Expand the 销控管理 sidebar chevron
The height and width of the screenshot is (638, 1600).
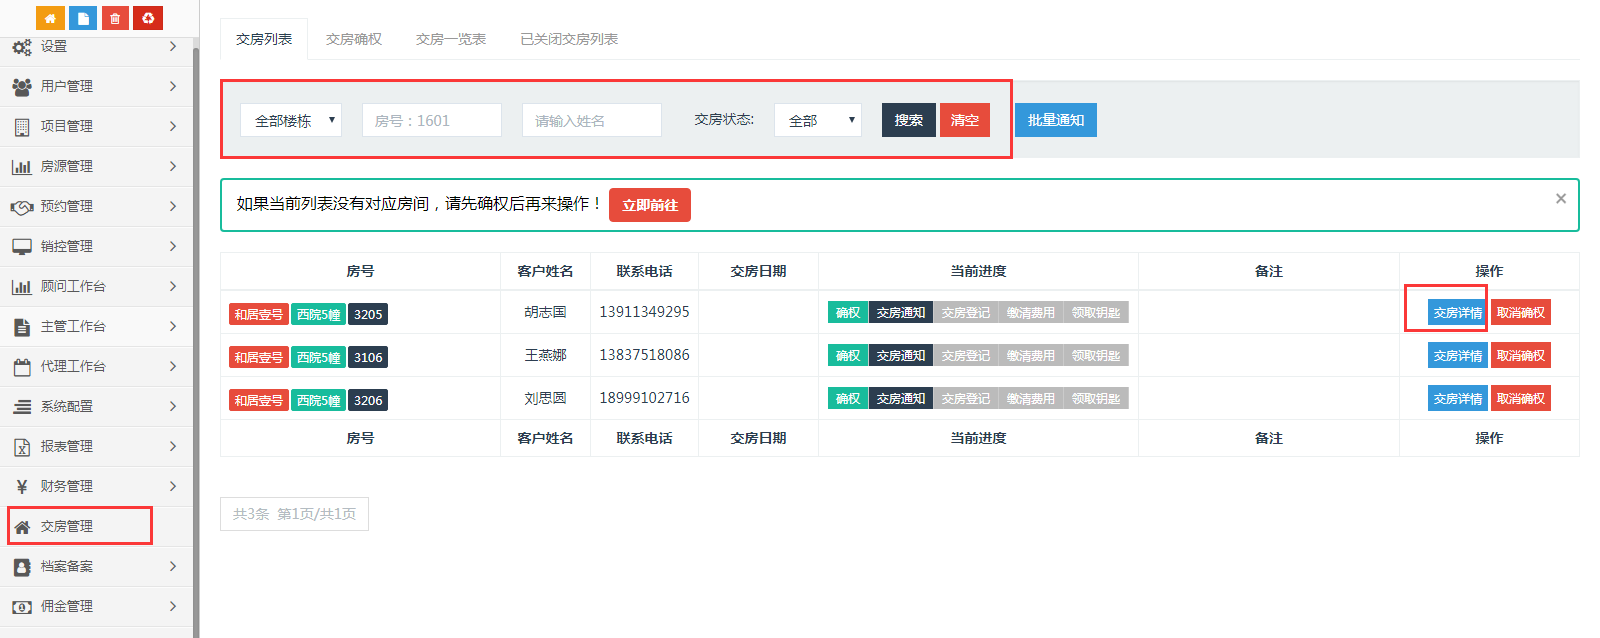[x=173, y=246]
